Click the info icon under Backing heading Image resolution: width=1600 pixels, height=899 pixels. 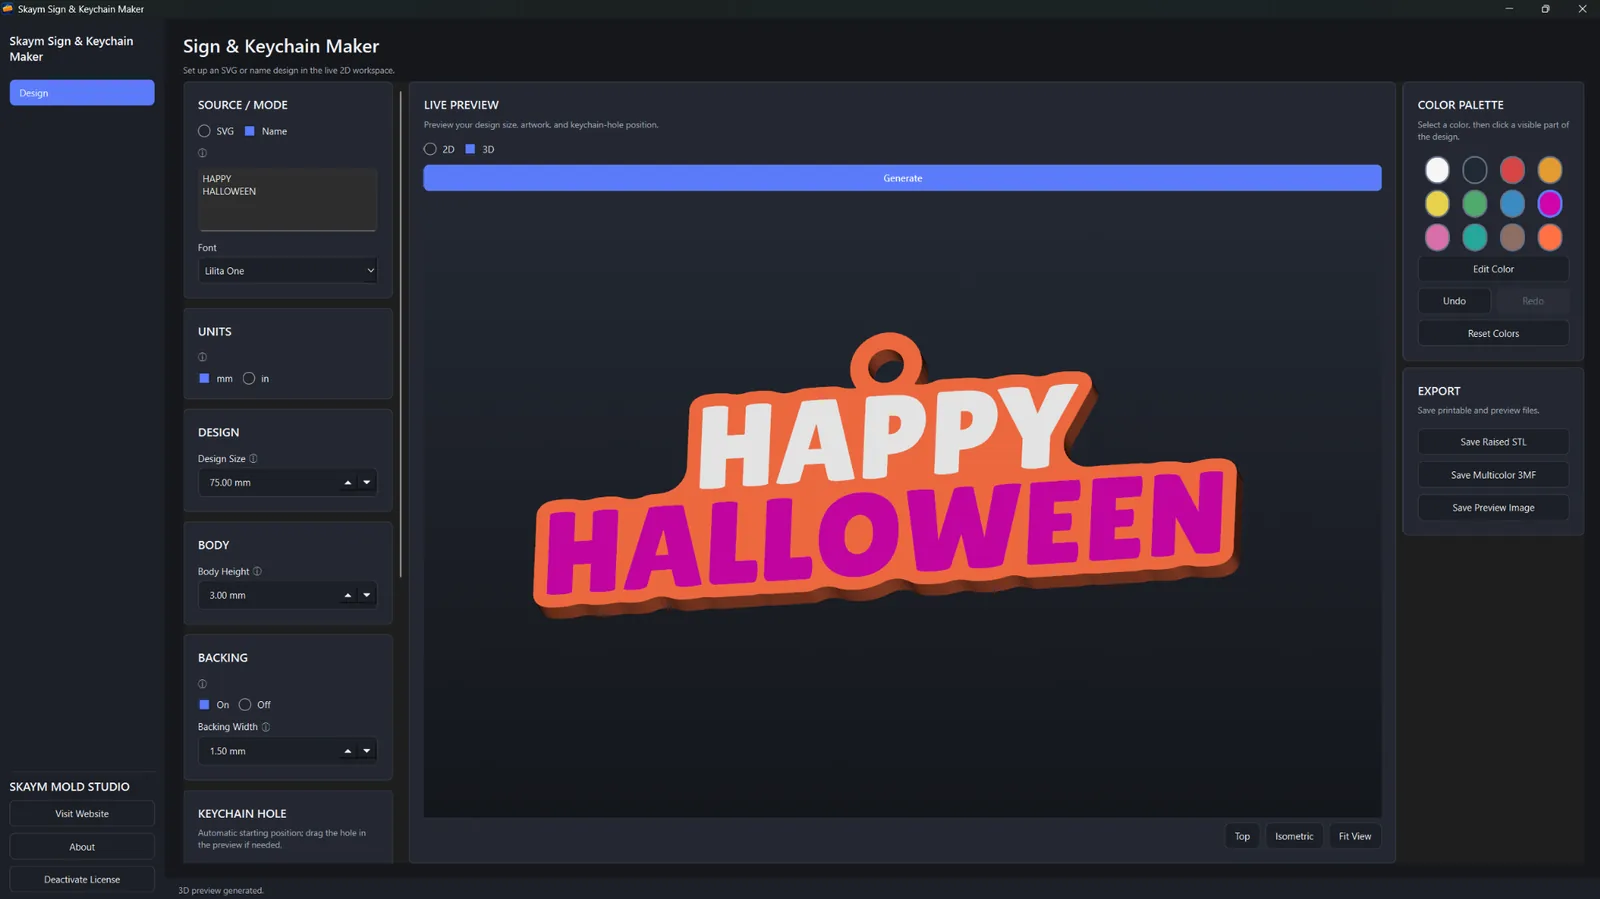pos(202,684)
